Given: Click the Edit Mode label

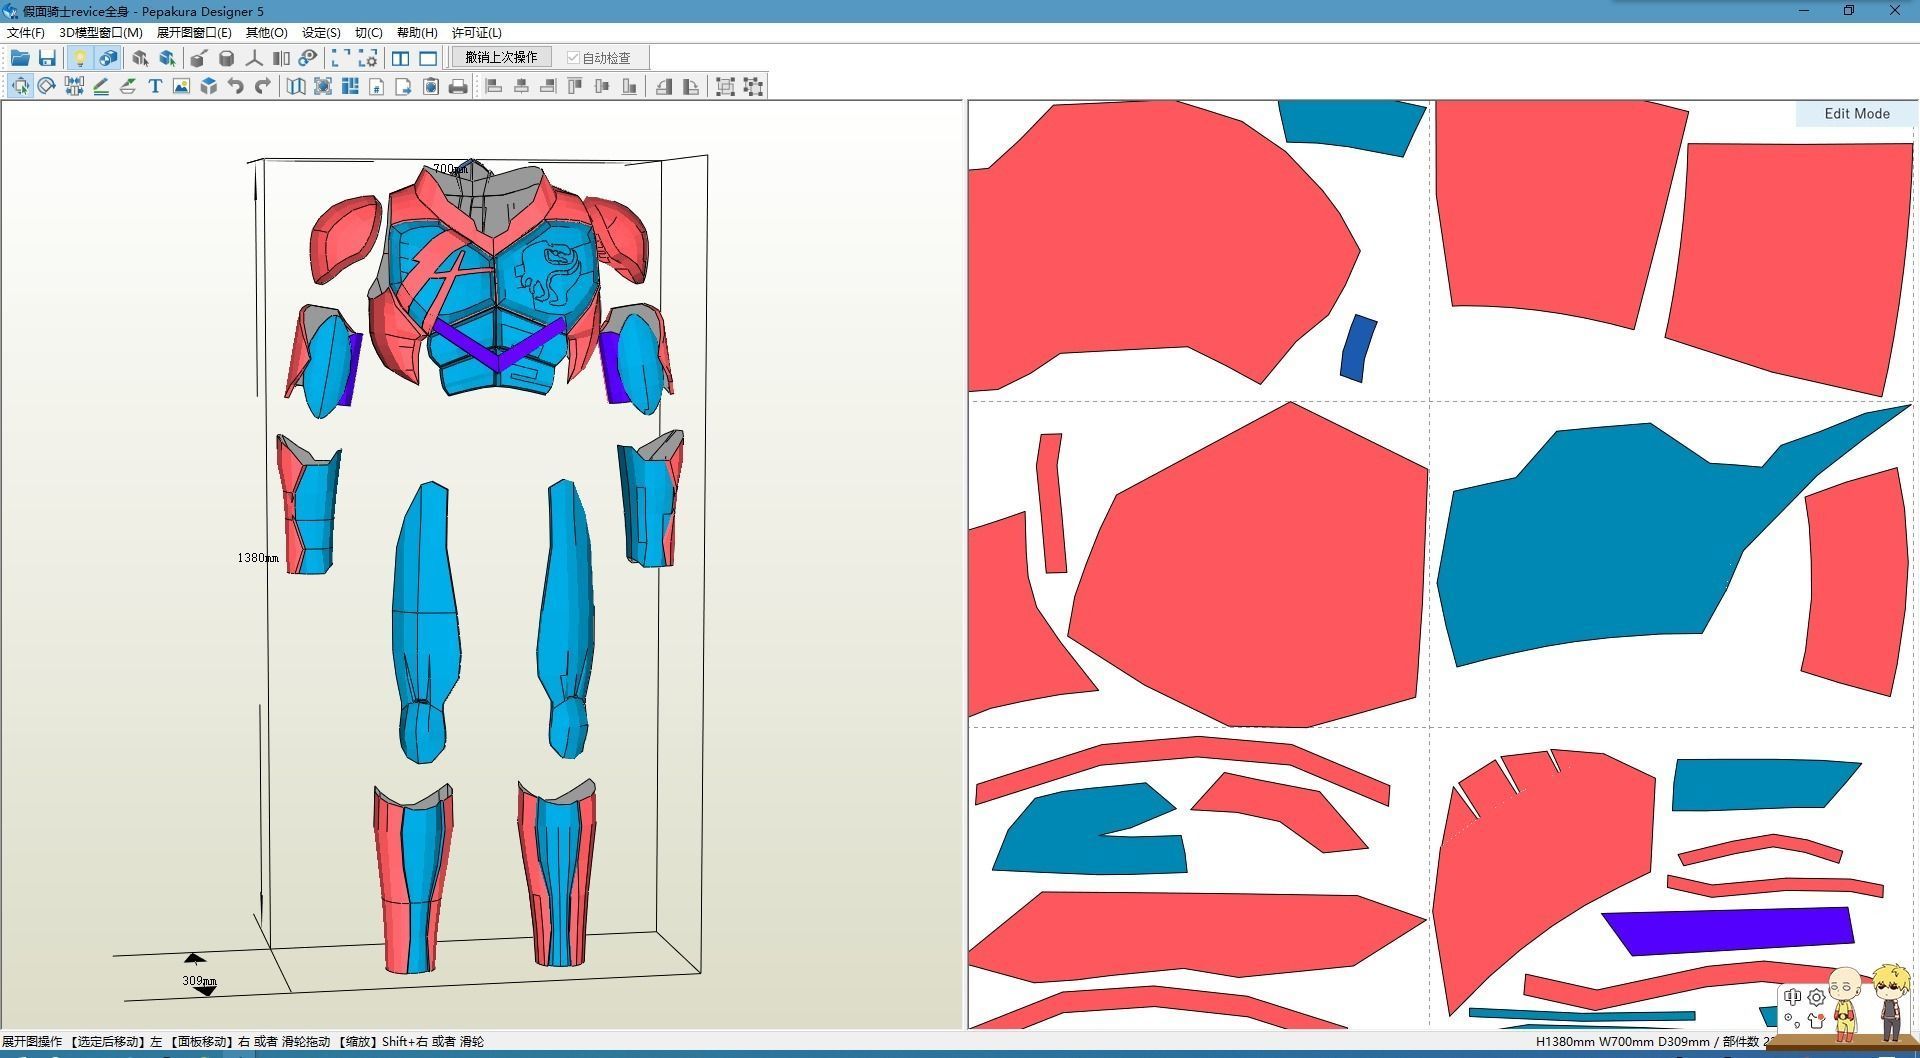Looking at the screenshot, I should coord(1857,113).
